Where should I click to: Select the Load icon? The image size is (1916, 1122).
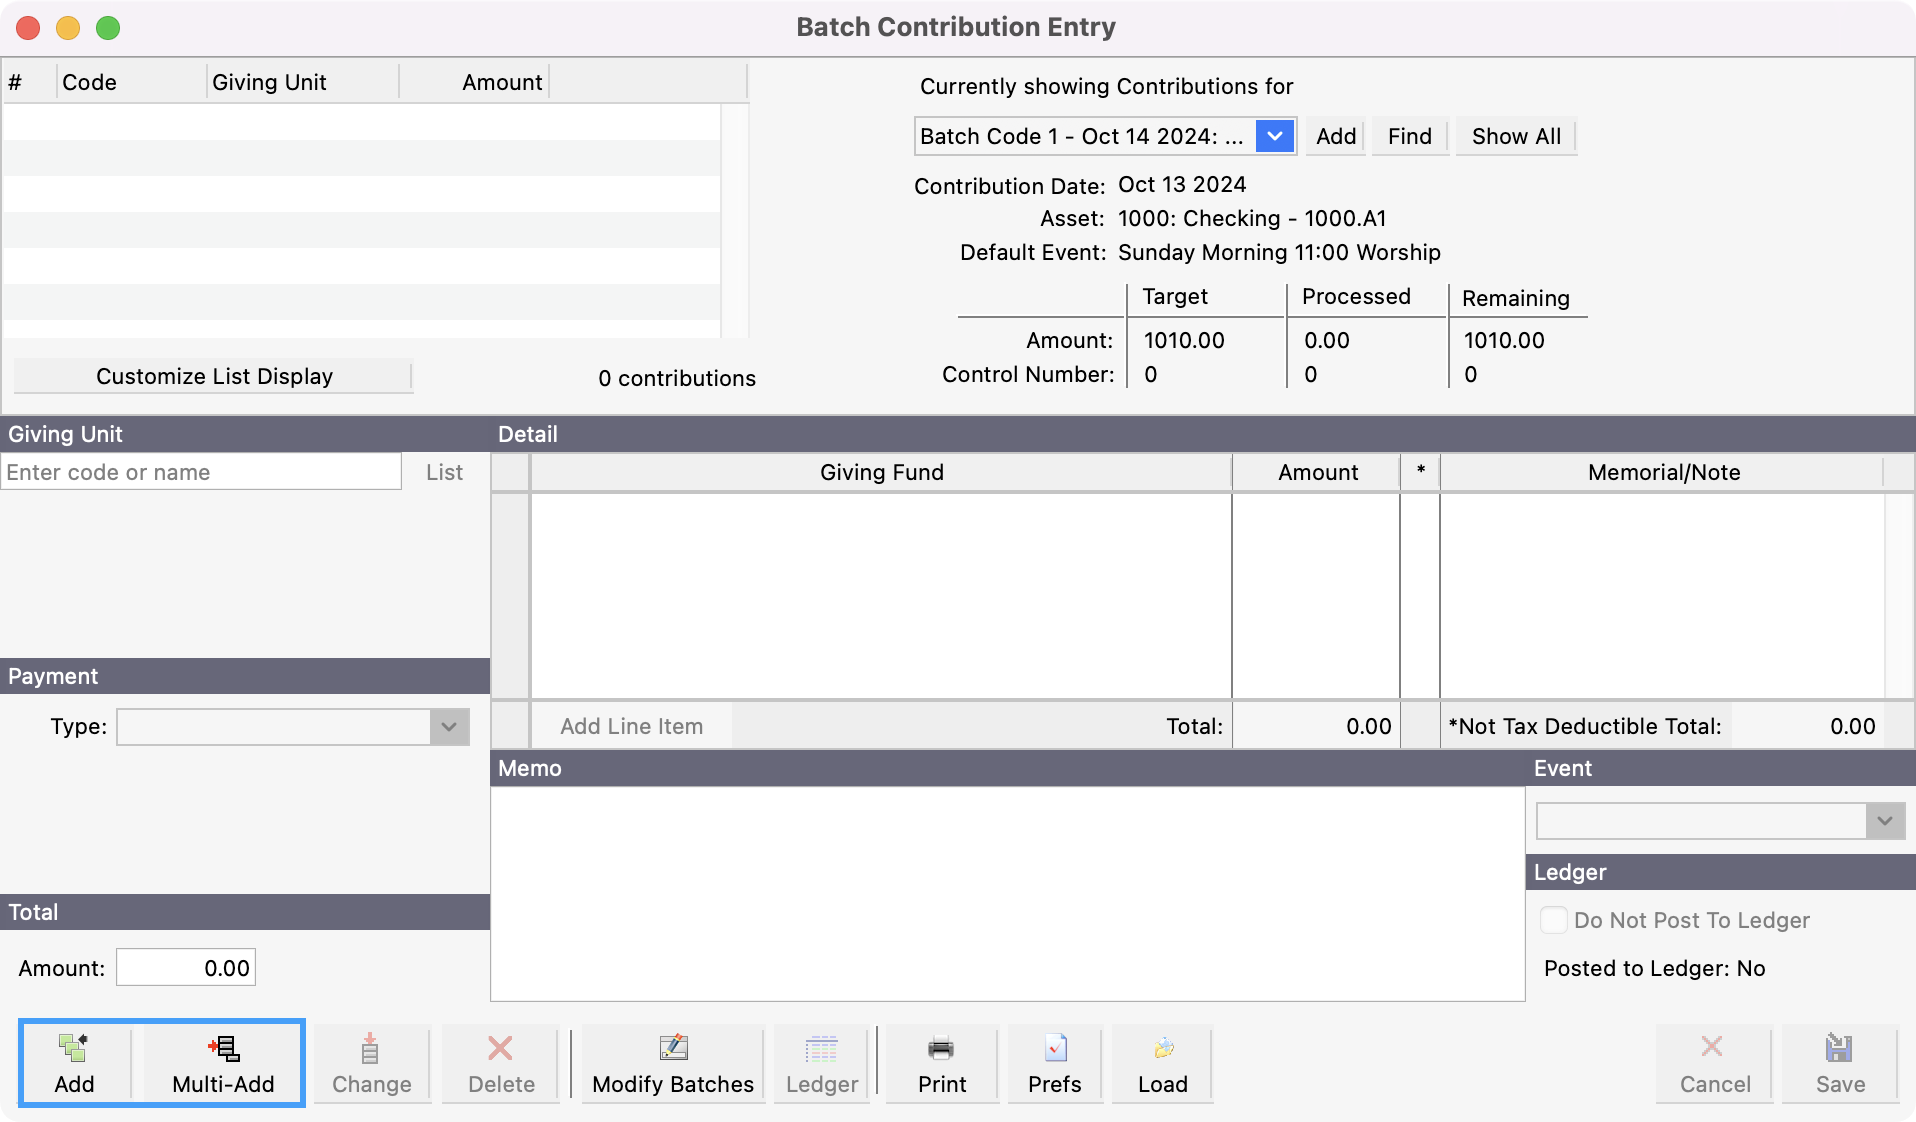pyautogui.click(x=1161, y=1063)
